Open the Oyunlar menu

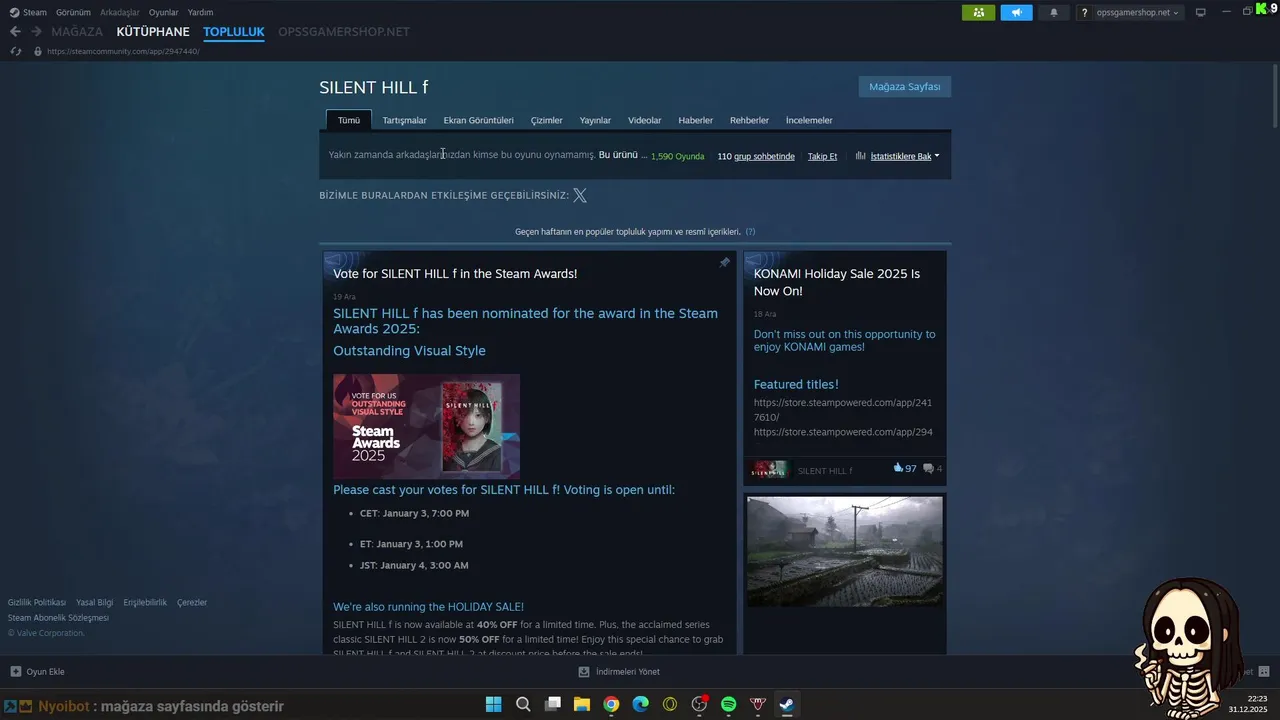[x=163, y=13]
